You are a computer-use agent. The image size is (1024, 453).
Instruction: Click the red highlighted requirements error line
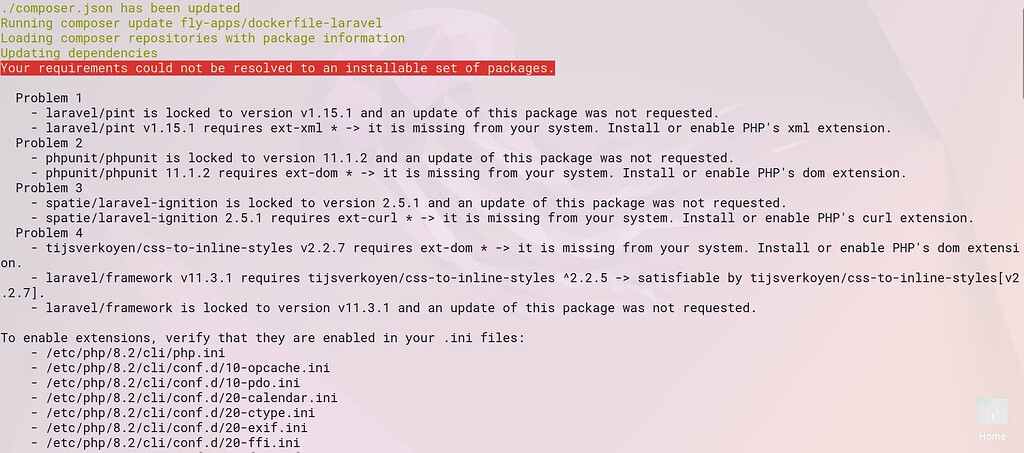click(x=278, y=68)
